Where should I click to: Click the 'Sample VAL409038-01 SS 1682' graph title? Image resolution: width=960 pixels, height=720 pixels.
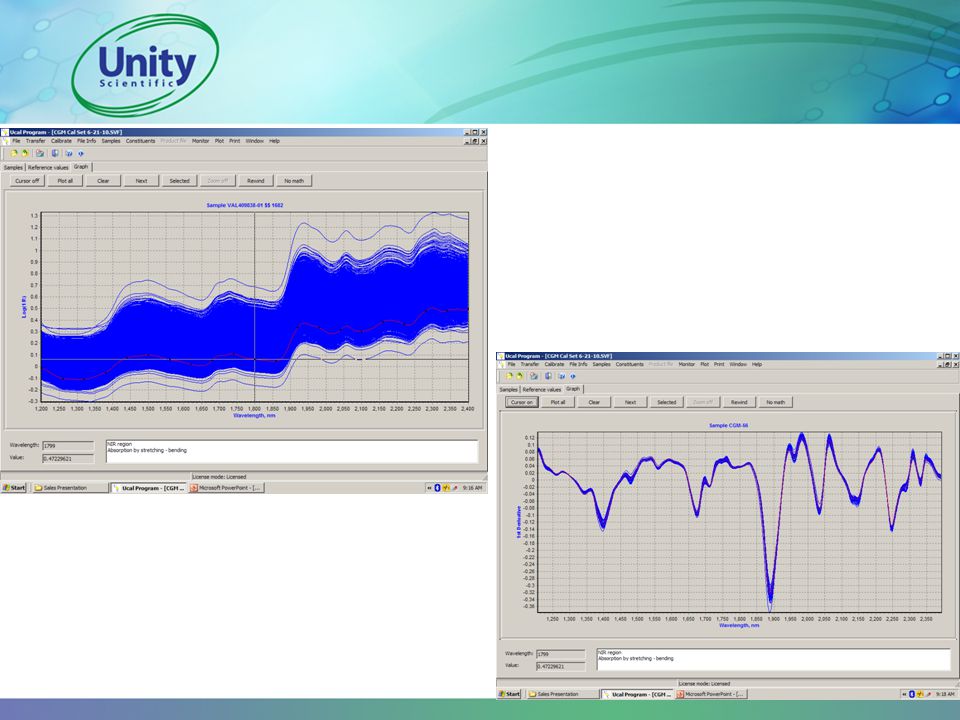245,205
